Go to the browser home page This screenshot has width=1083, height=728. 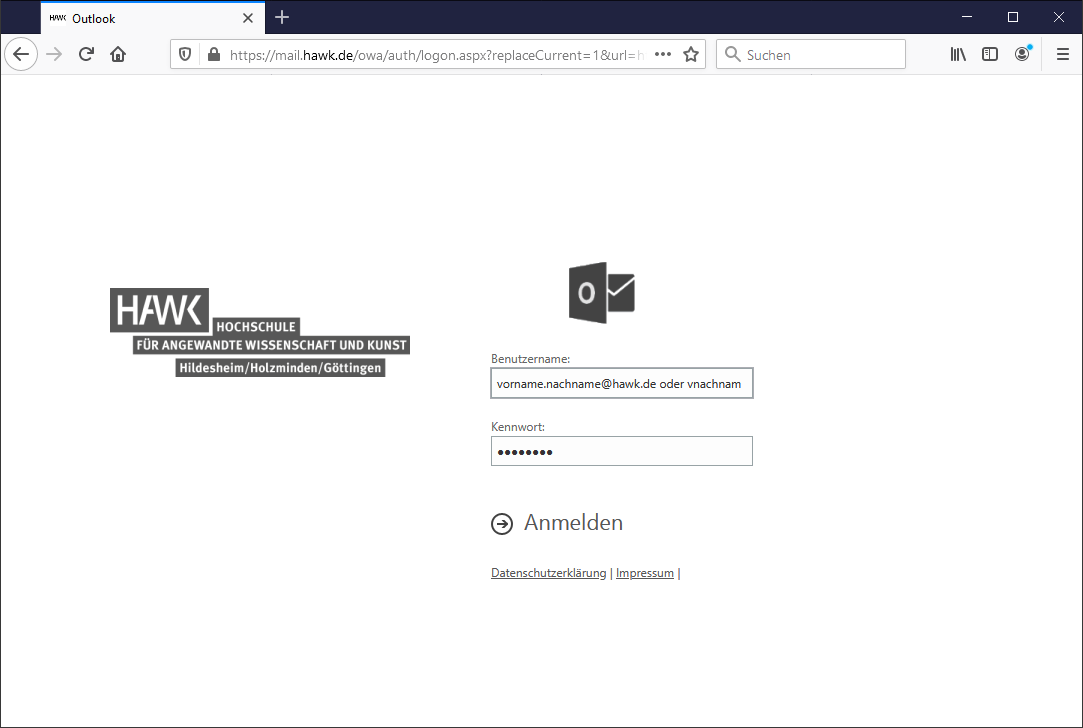[118, 55]
